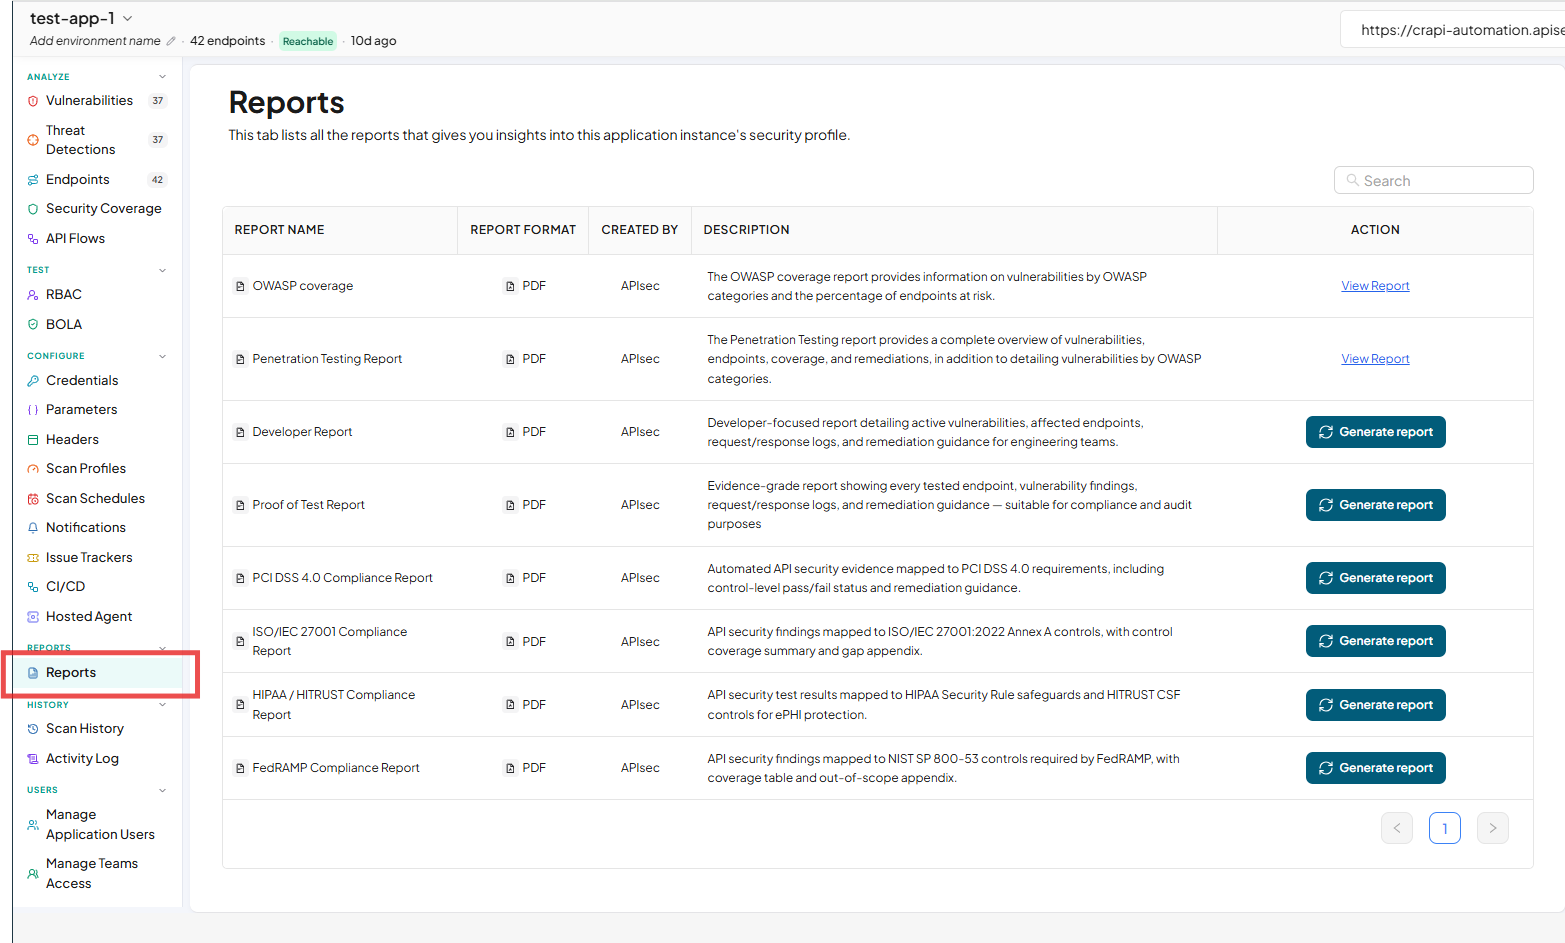Collapse the HISTORY sidebar section
Screen dimensions: 1565x943
click(162, 705)
